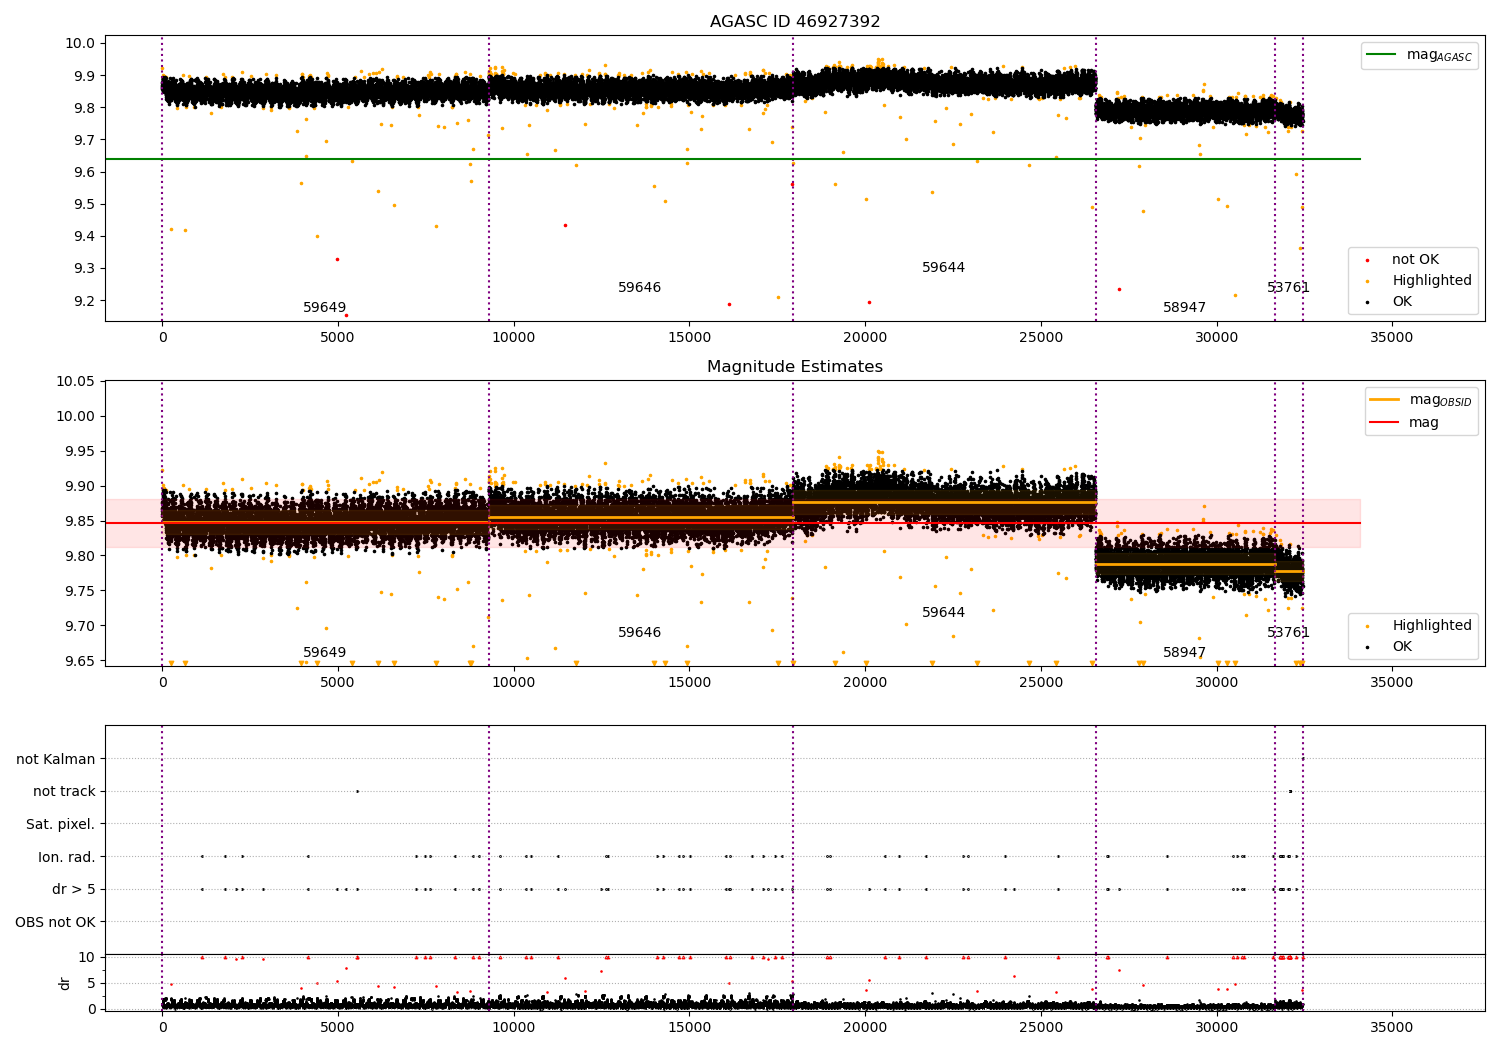Click the 10.05 y-tick of the middle plot
1500x1050 pixels.
[x=78, y=381]
